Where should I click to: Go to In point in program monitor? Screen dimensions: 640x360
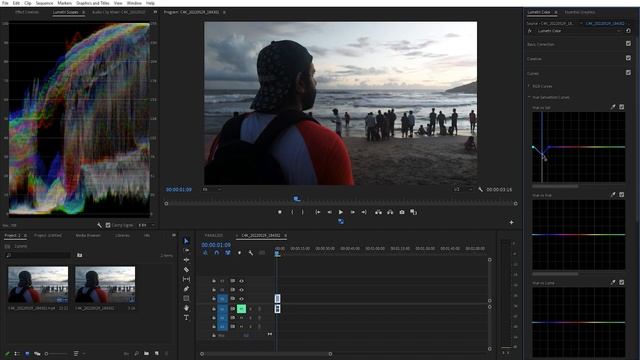pyautogui.click(x=318, y=212)
